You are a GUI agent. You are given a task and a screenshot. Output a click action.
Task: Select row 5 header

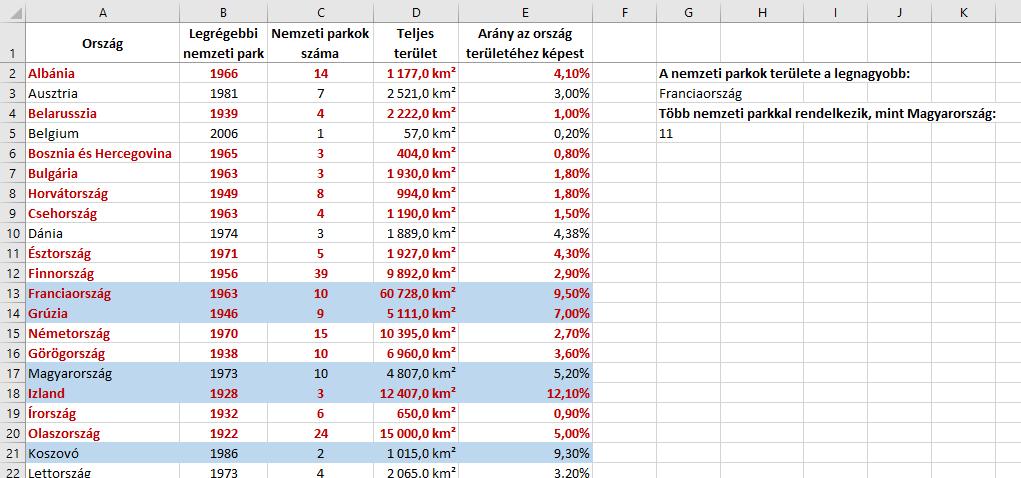[13, 134]
